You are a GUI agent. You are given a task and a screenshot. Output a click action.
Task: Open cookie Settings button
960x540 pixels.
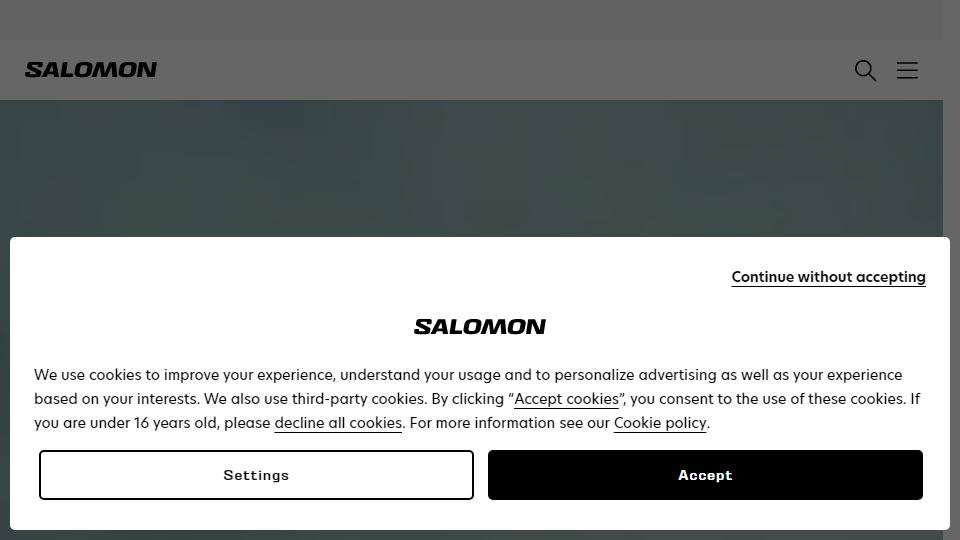pyautogui.click(x=256, y=475)
